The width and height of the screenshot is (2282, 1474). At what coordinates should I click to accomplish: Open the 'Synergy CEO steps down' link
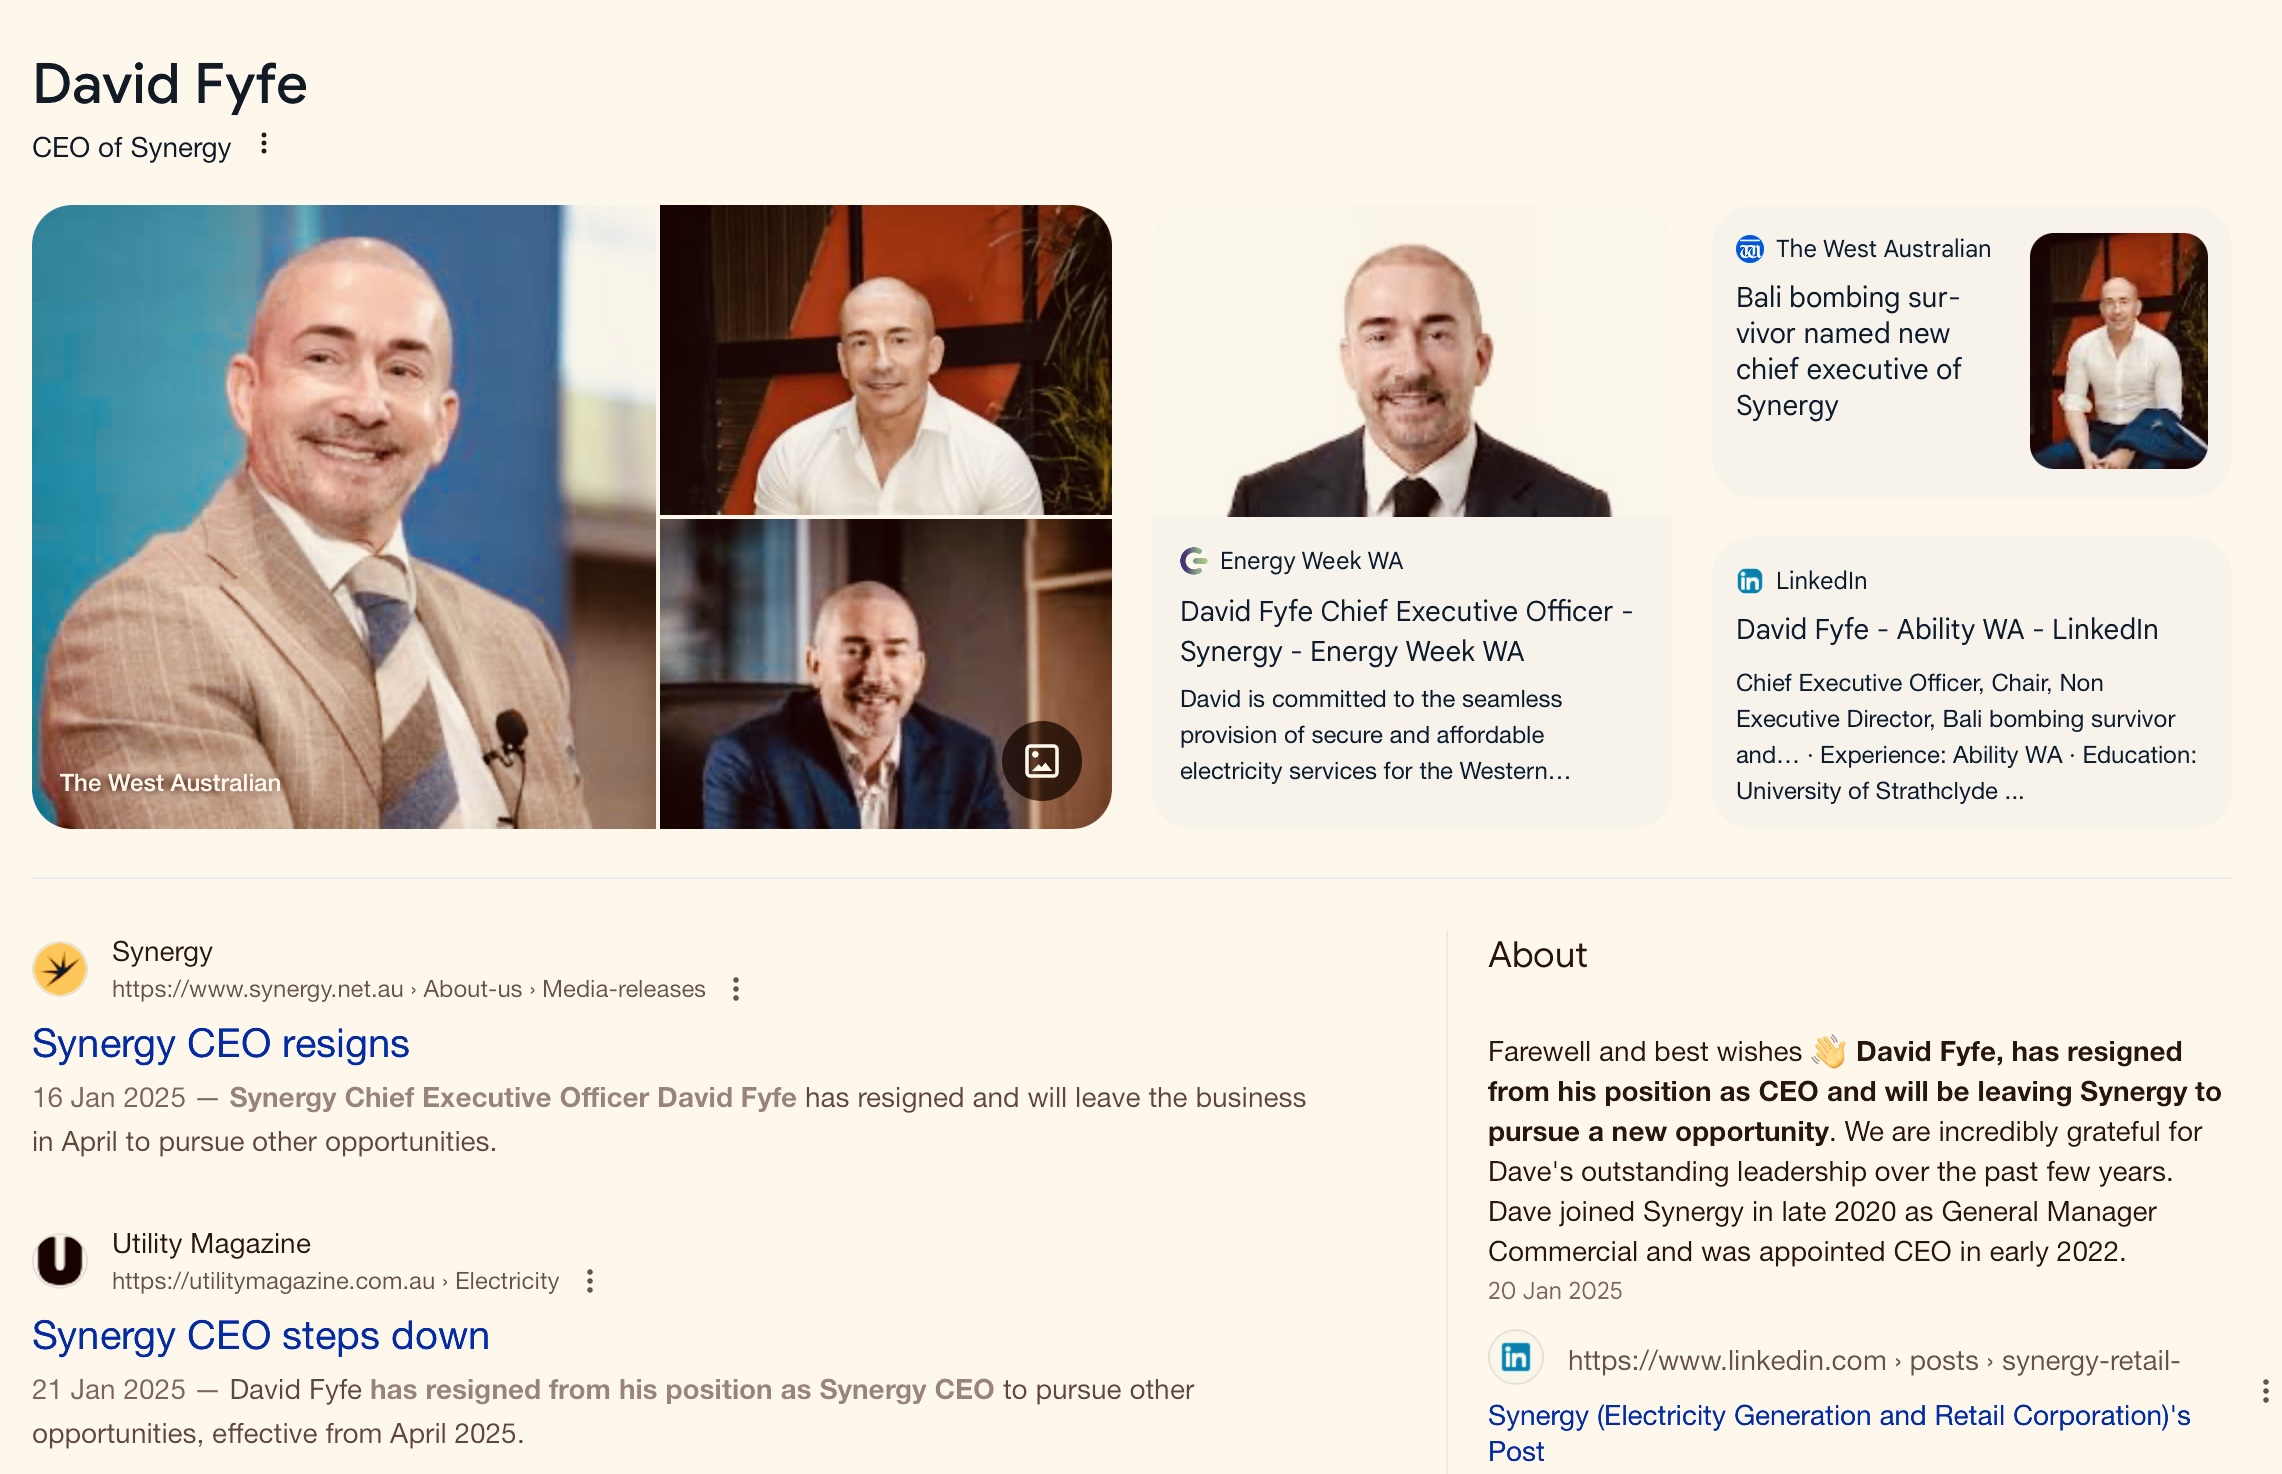tap(261, 1335)
